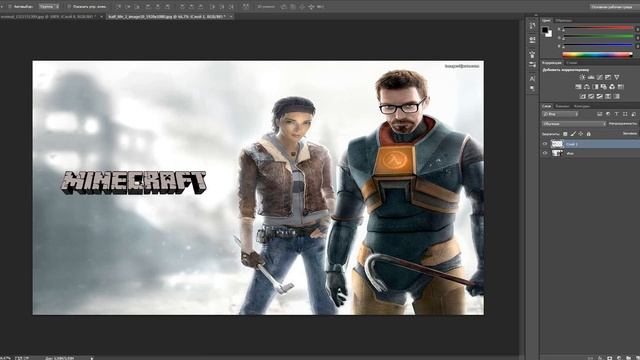Add a Color Balance adjustment (scales icon)
This screenshot has width=640, height=360.
[x=587, y=87]
